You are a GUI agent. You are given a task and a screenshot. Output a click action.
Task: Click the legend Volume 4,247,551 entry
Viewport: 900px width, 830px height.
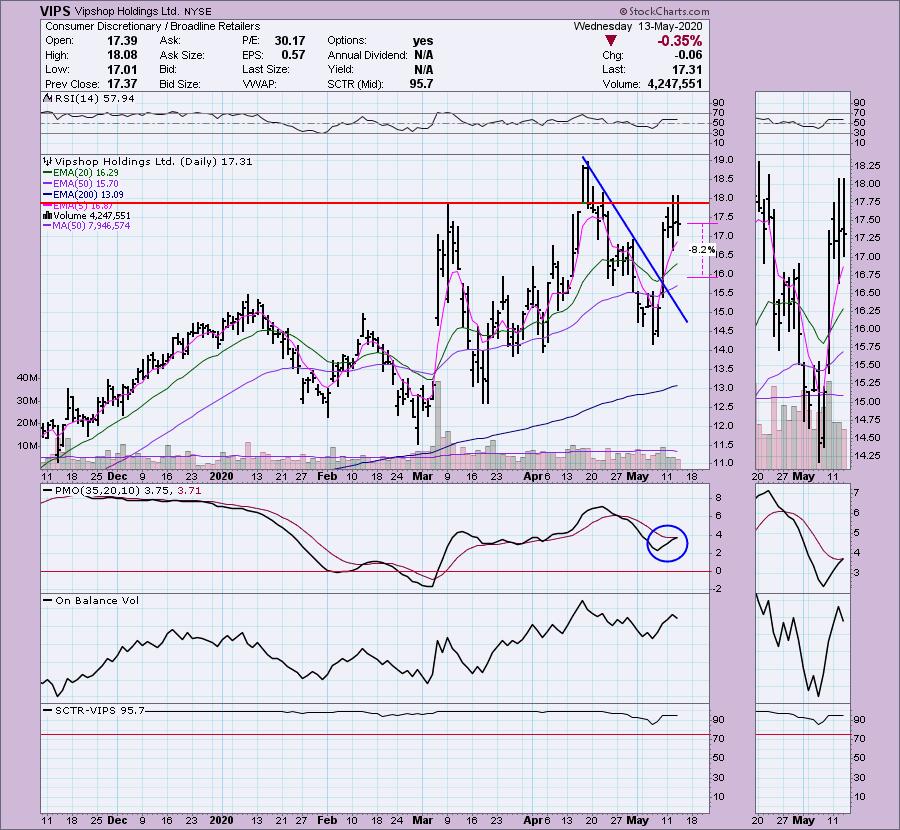(x=92, y=216)
